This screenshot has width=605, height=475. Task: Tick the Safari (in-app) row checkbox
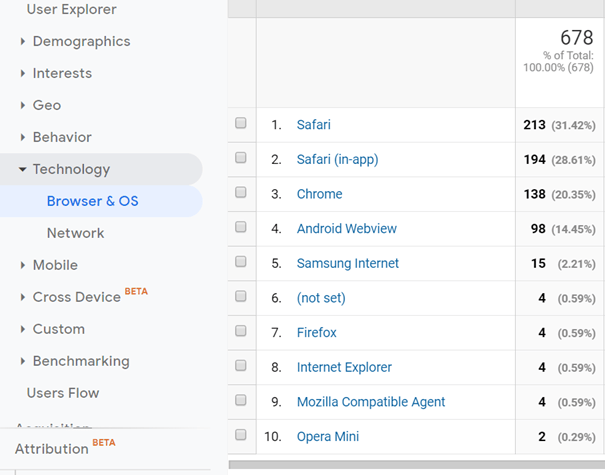(241, 157)
